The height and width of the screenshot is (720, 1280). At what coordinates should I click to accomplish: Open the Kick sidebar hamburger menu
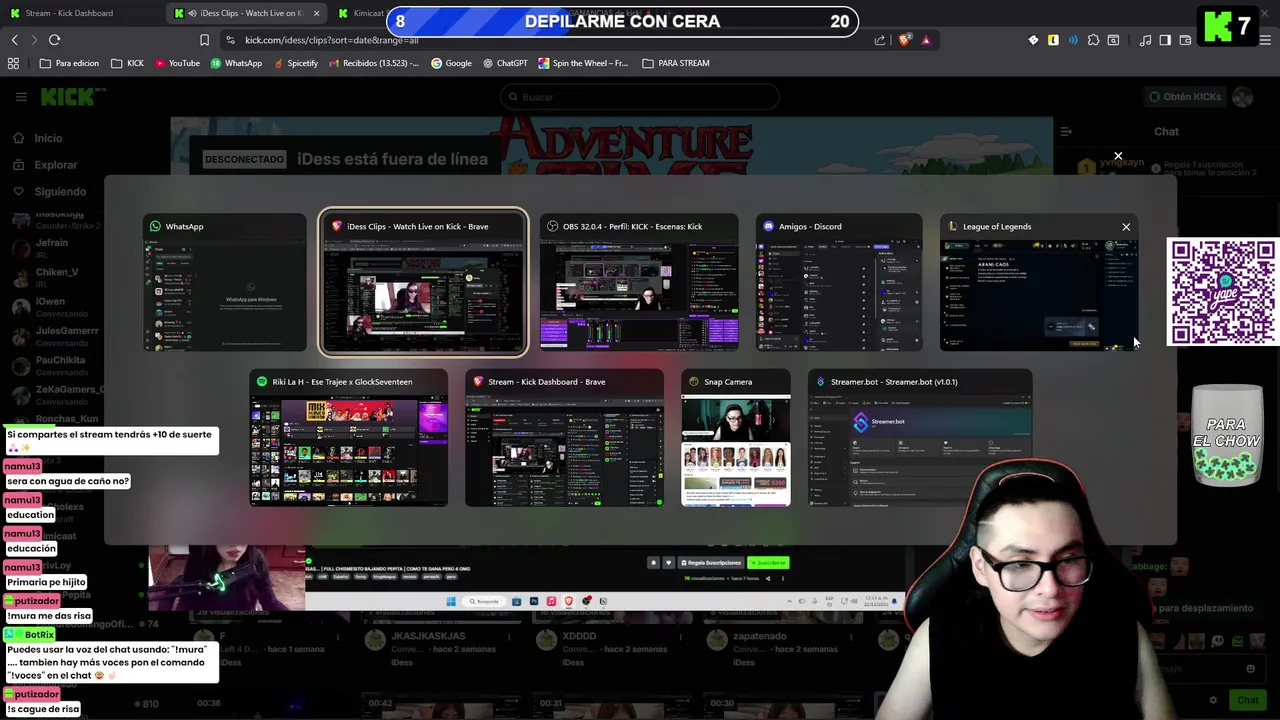coord(21,97)
